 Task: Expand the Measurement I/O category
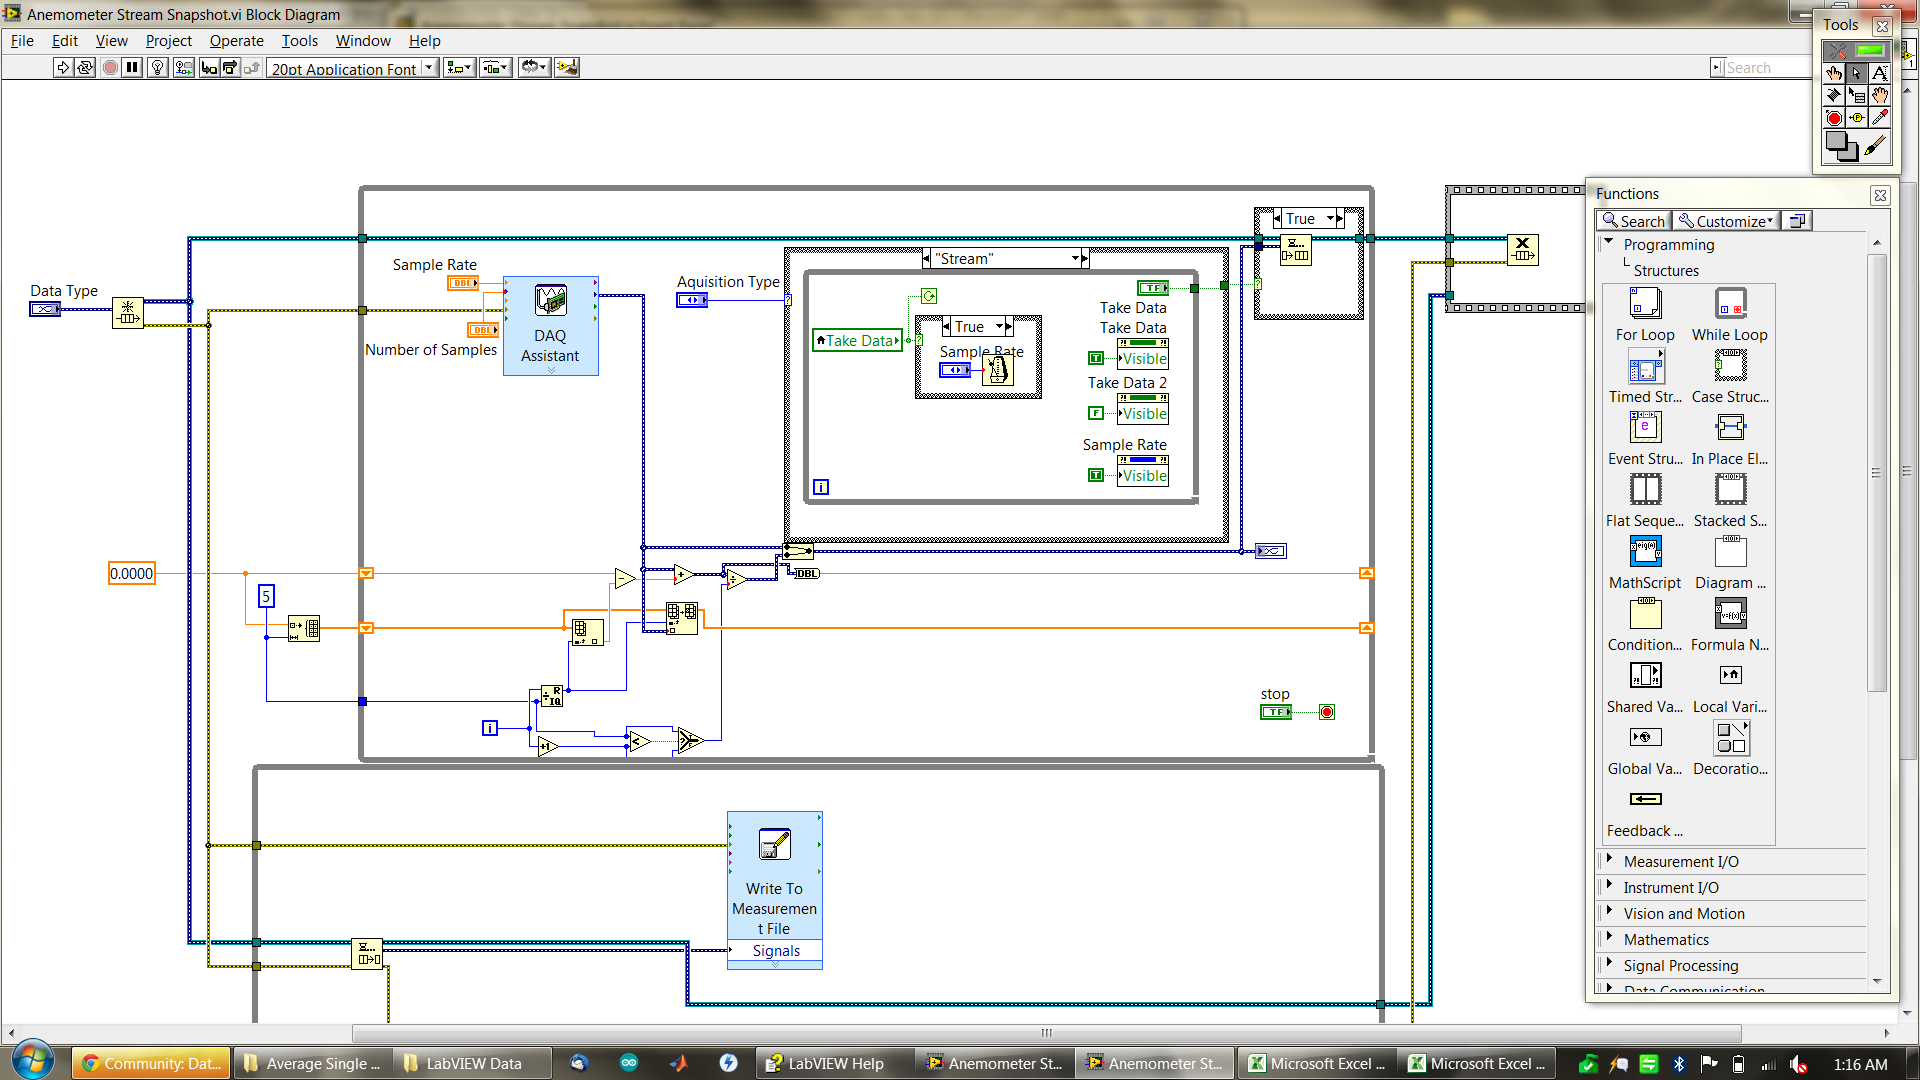coord(1609,860)
